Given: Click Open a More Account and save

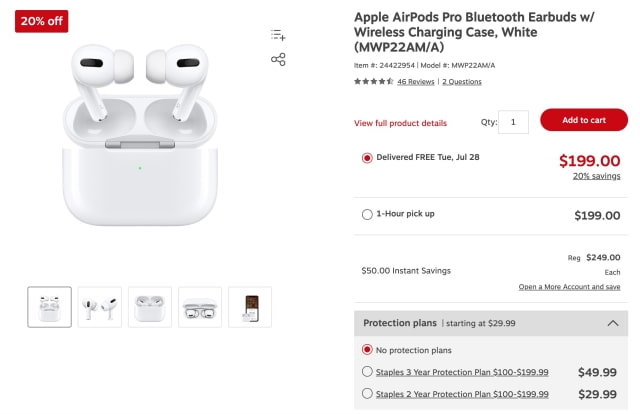Looking at the screenshot, I should (x=569, y=287).
